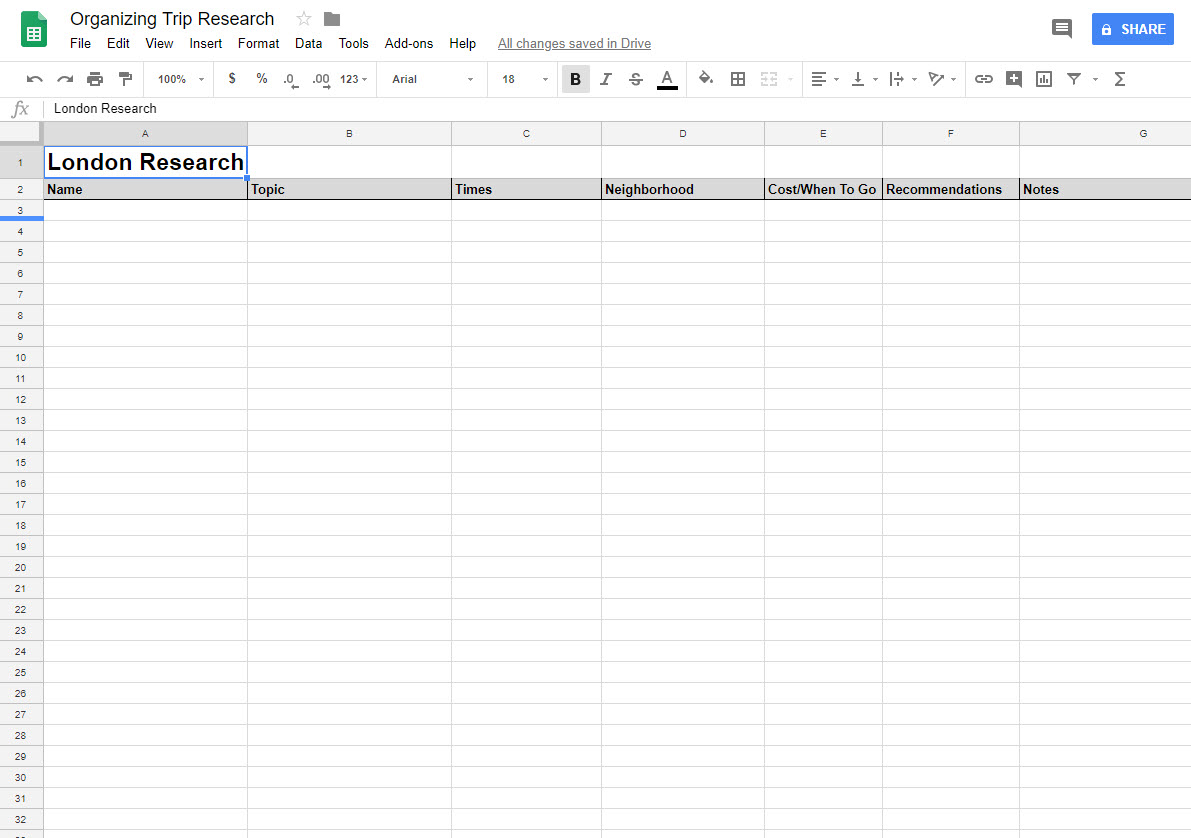Select the Times header cell
The image size is (1191, 838).
pyautogui.click(x=526, y=189)
